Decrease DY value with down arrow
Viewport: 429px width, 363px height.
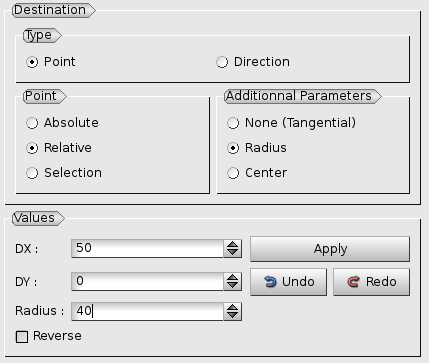(x=232, y=286)
